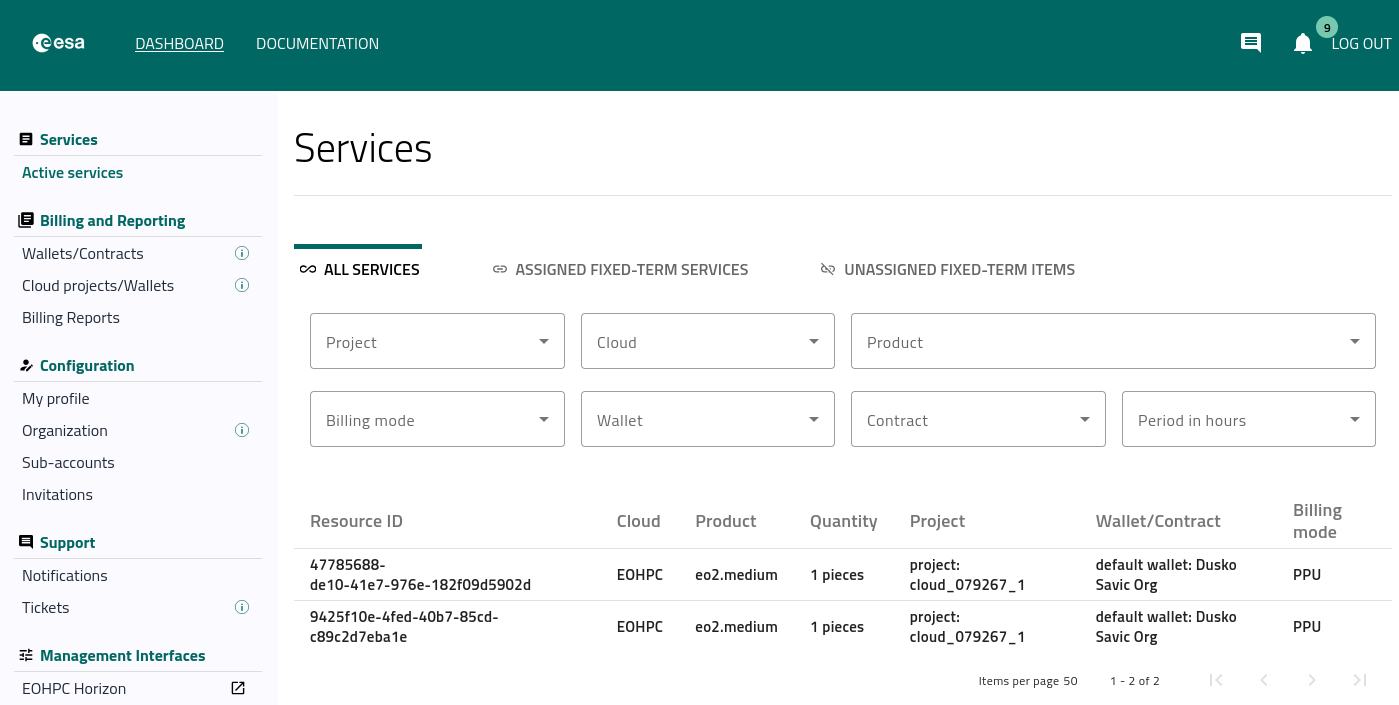Select resource row starting with 47785688
Image resolution: width=1399 pixels, height=705 pixels.
pos(420,574)
